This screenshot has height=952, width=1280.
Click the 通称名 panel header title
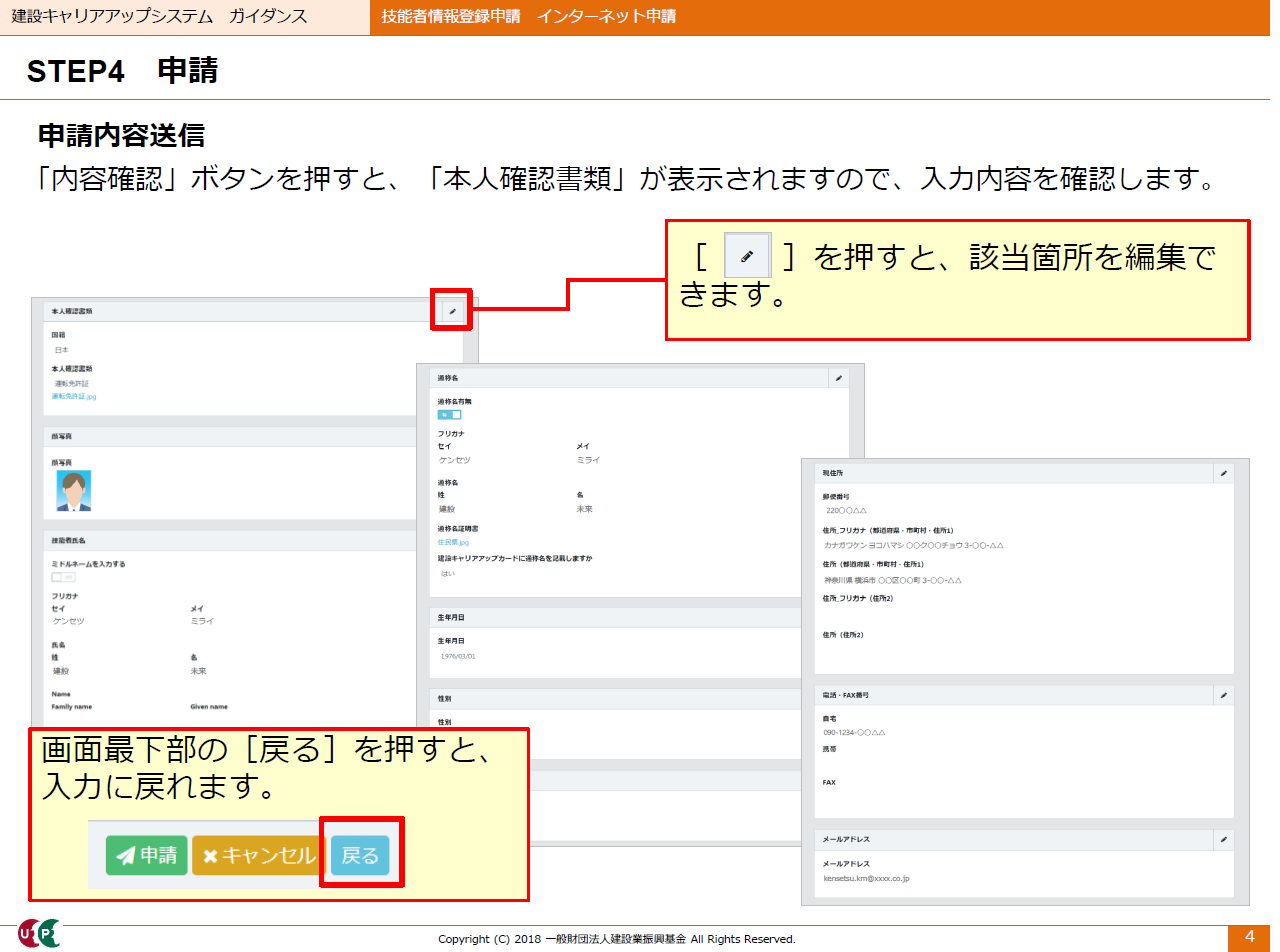click(x=448, y=379)
